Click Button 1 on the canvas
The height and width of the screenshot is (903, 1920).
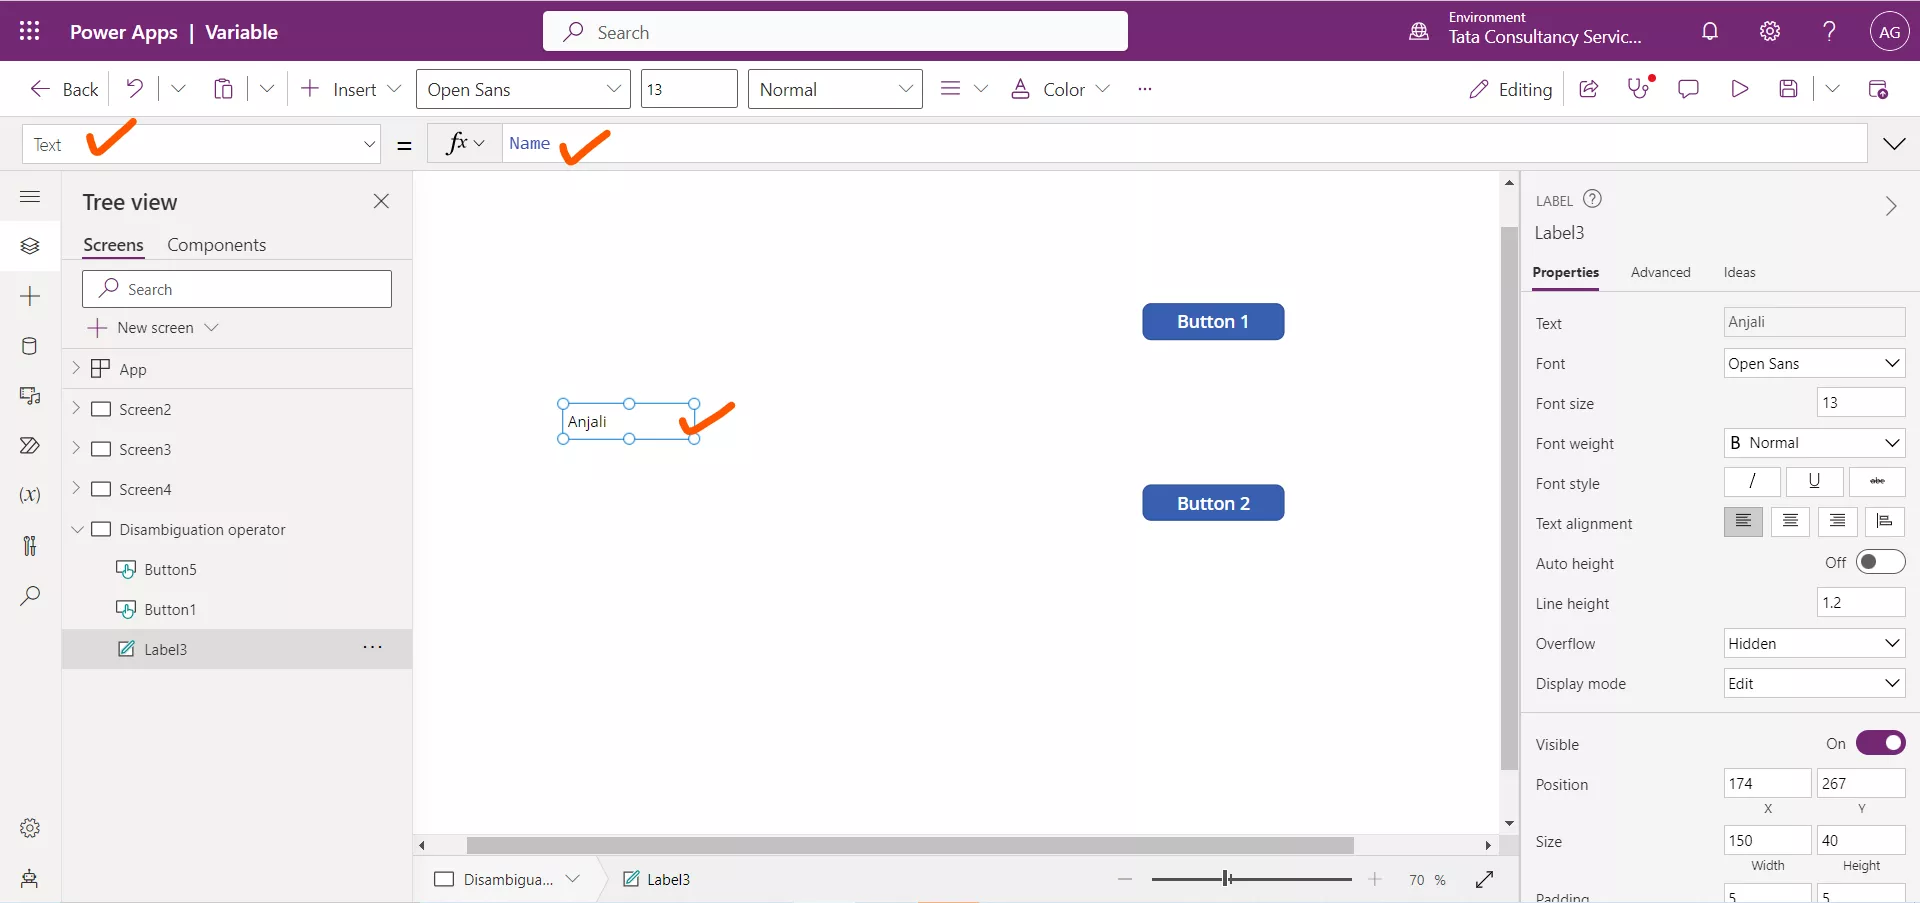[x=1213, y=322]
